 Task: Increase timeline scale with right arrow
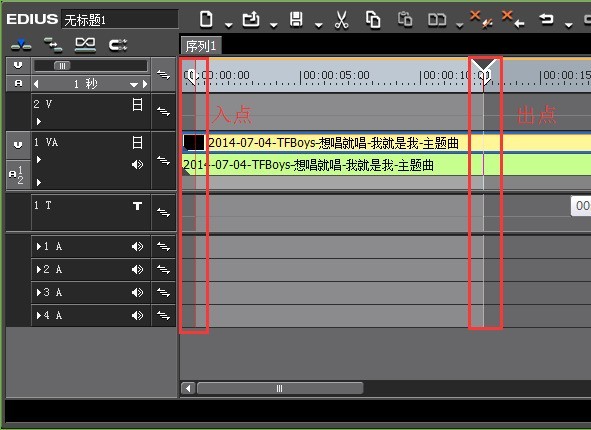tap(145, 84)
